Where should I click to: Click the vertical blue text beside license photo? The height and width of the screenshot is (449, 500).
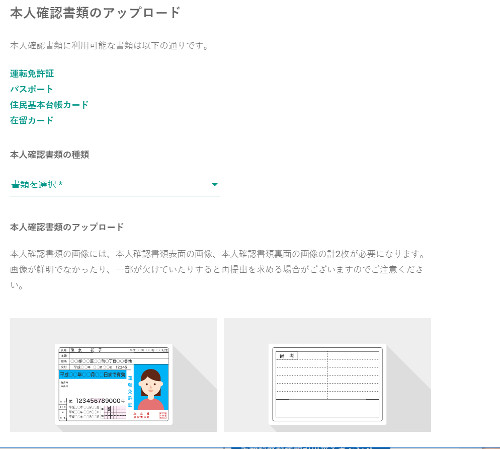pyautogui.click(x=130, y=392)
